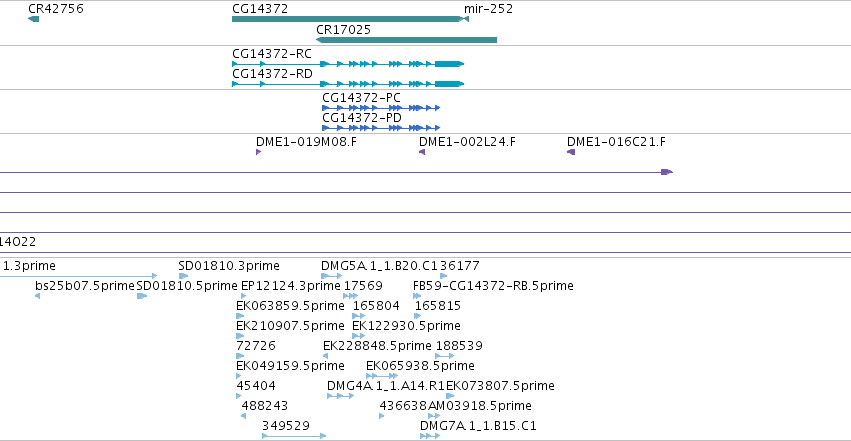Click EST EK049159.5prime
Viewport: 851px width, 441px height.
point(239,376)
